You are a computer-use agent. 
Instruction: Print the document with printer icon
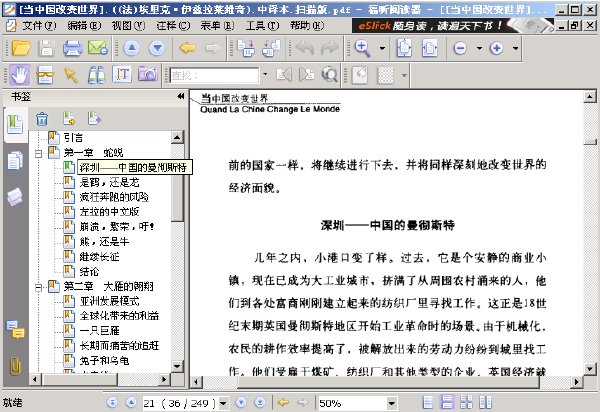[72, 49]
